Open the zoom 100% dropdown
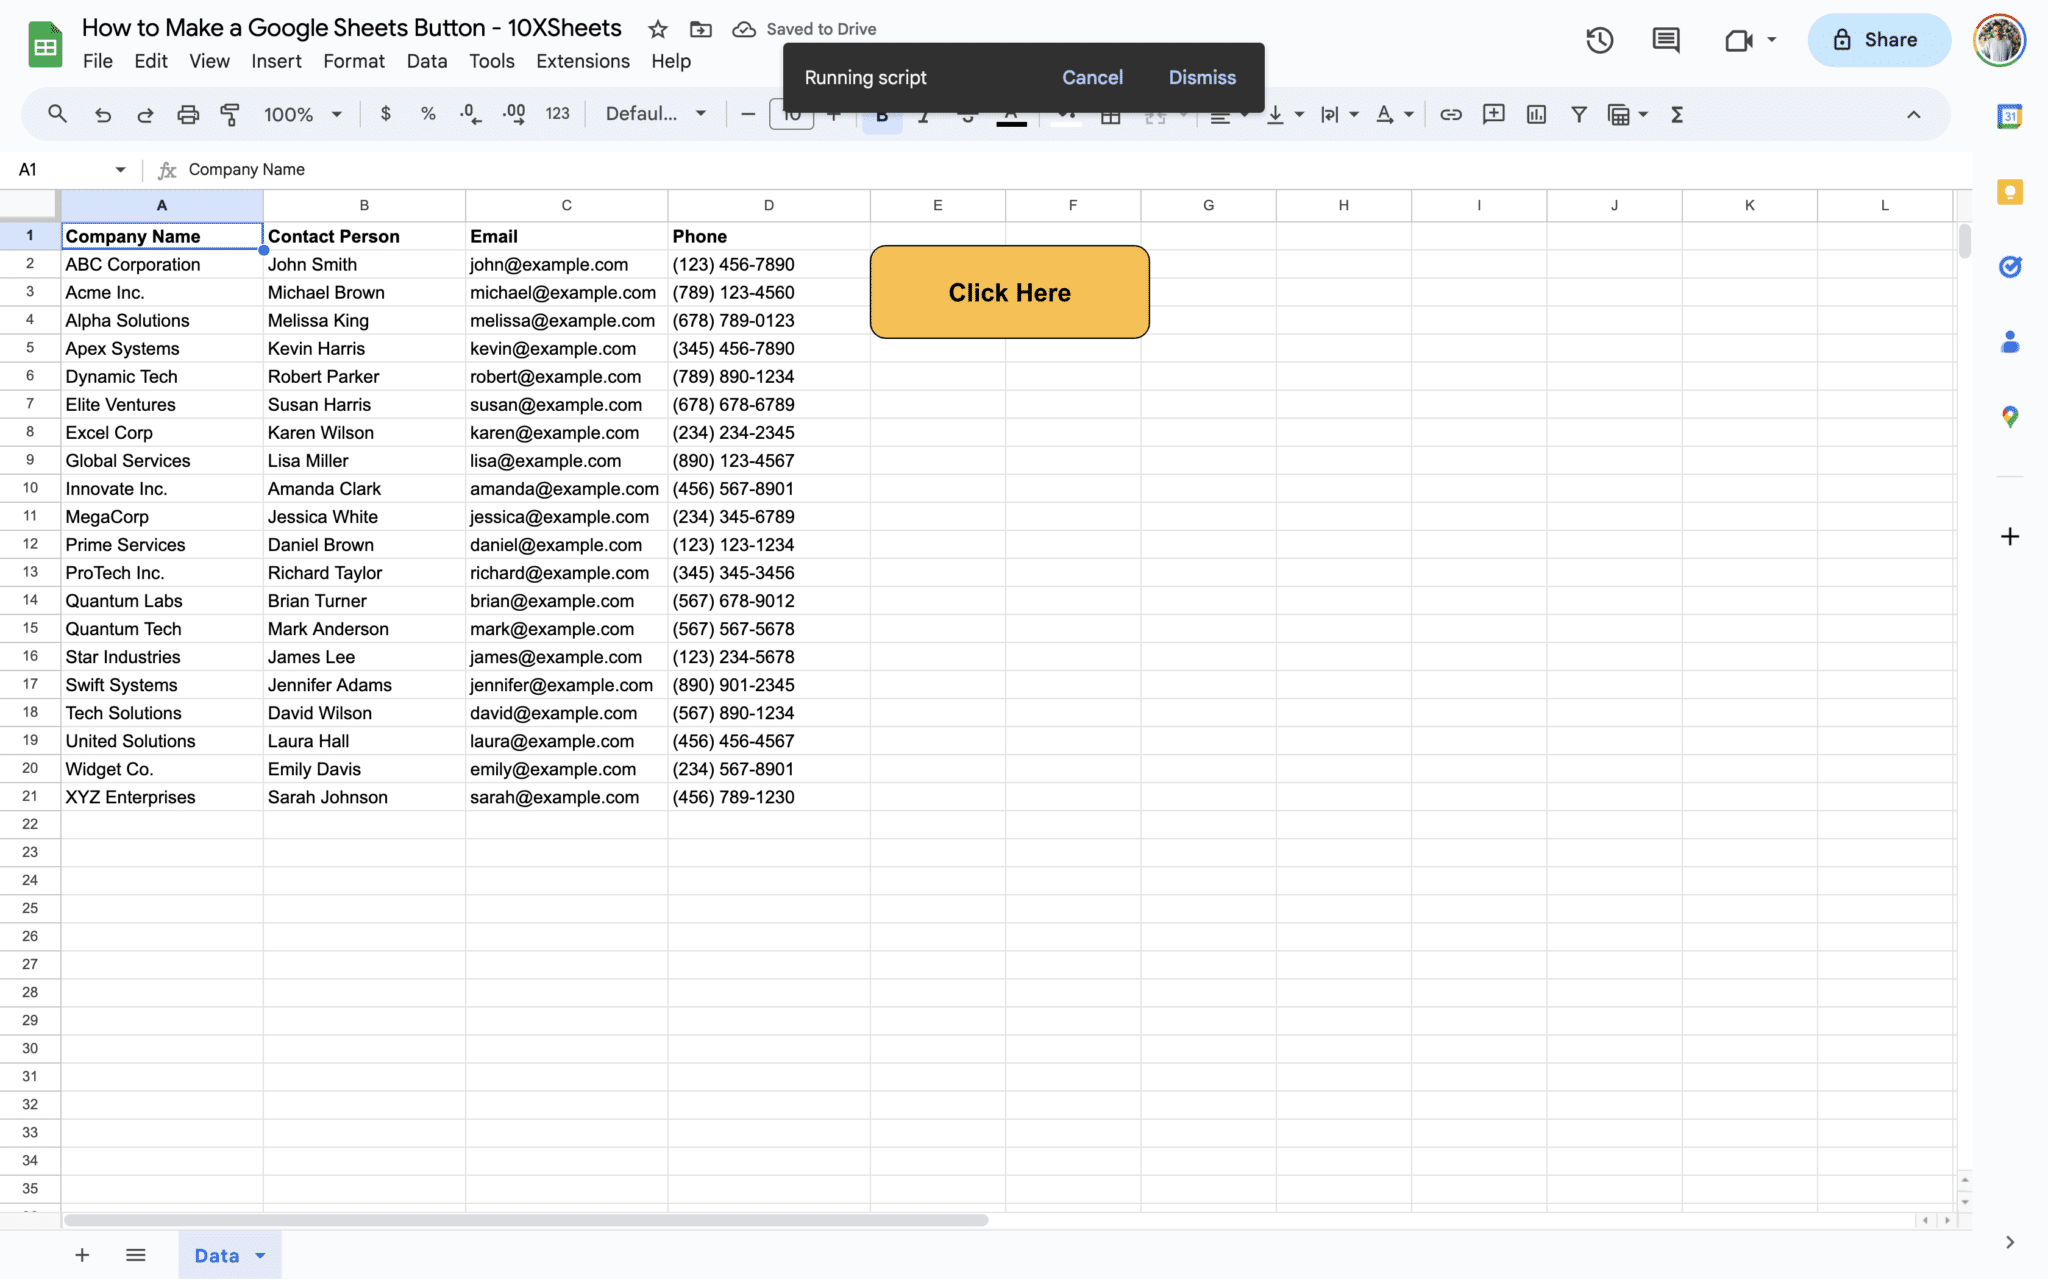The image size is (2048, 1280). click(x=302, y=114)
